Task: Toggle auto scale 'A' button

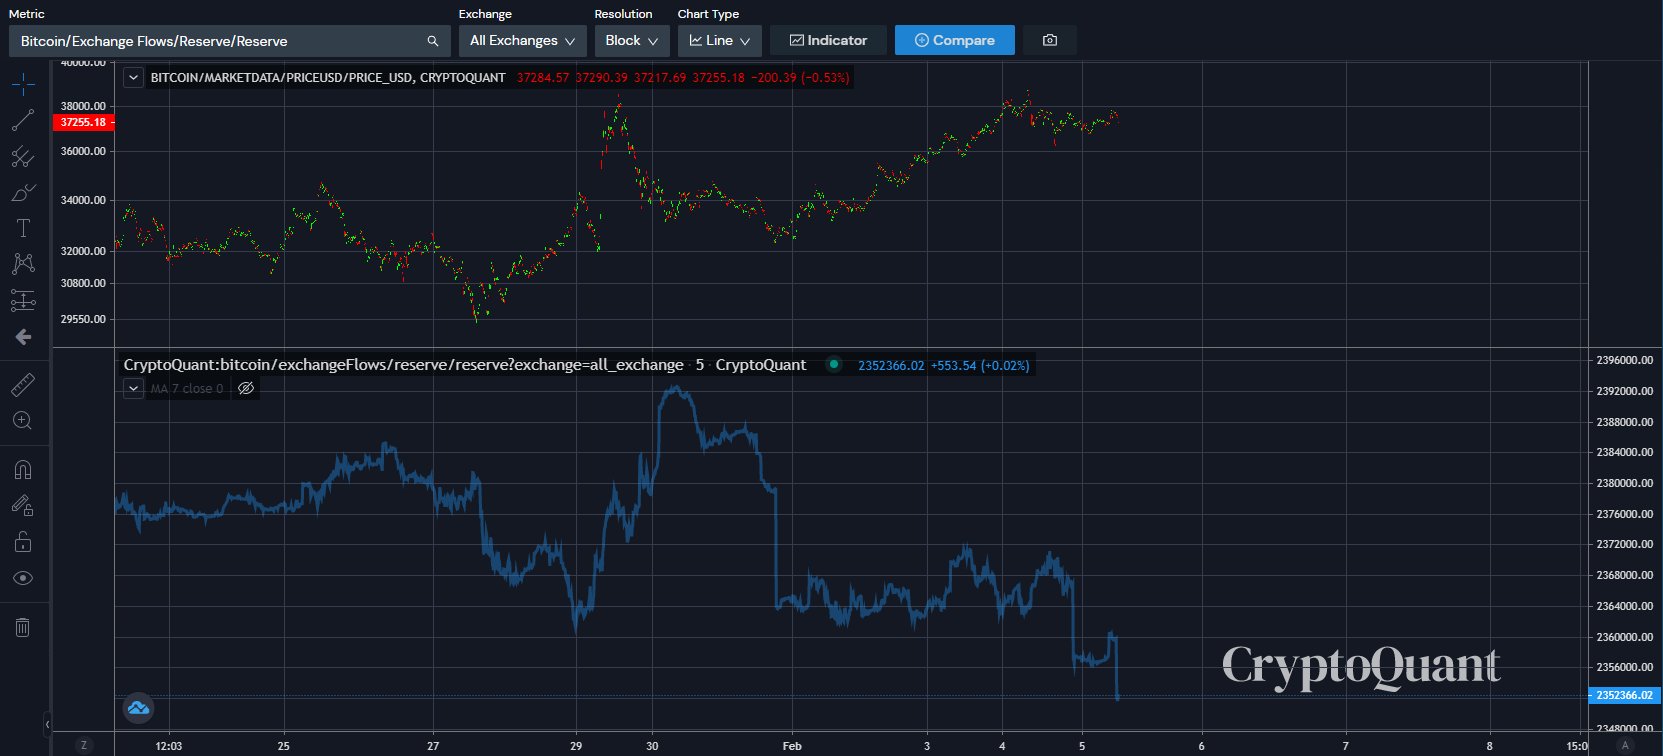Action: click(1625, 745)
